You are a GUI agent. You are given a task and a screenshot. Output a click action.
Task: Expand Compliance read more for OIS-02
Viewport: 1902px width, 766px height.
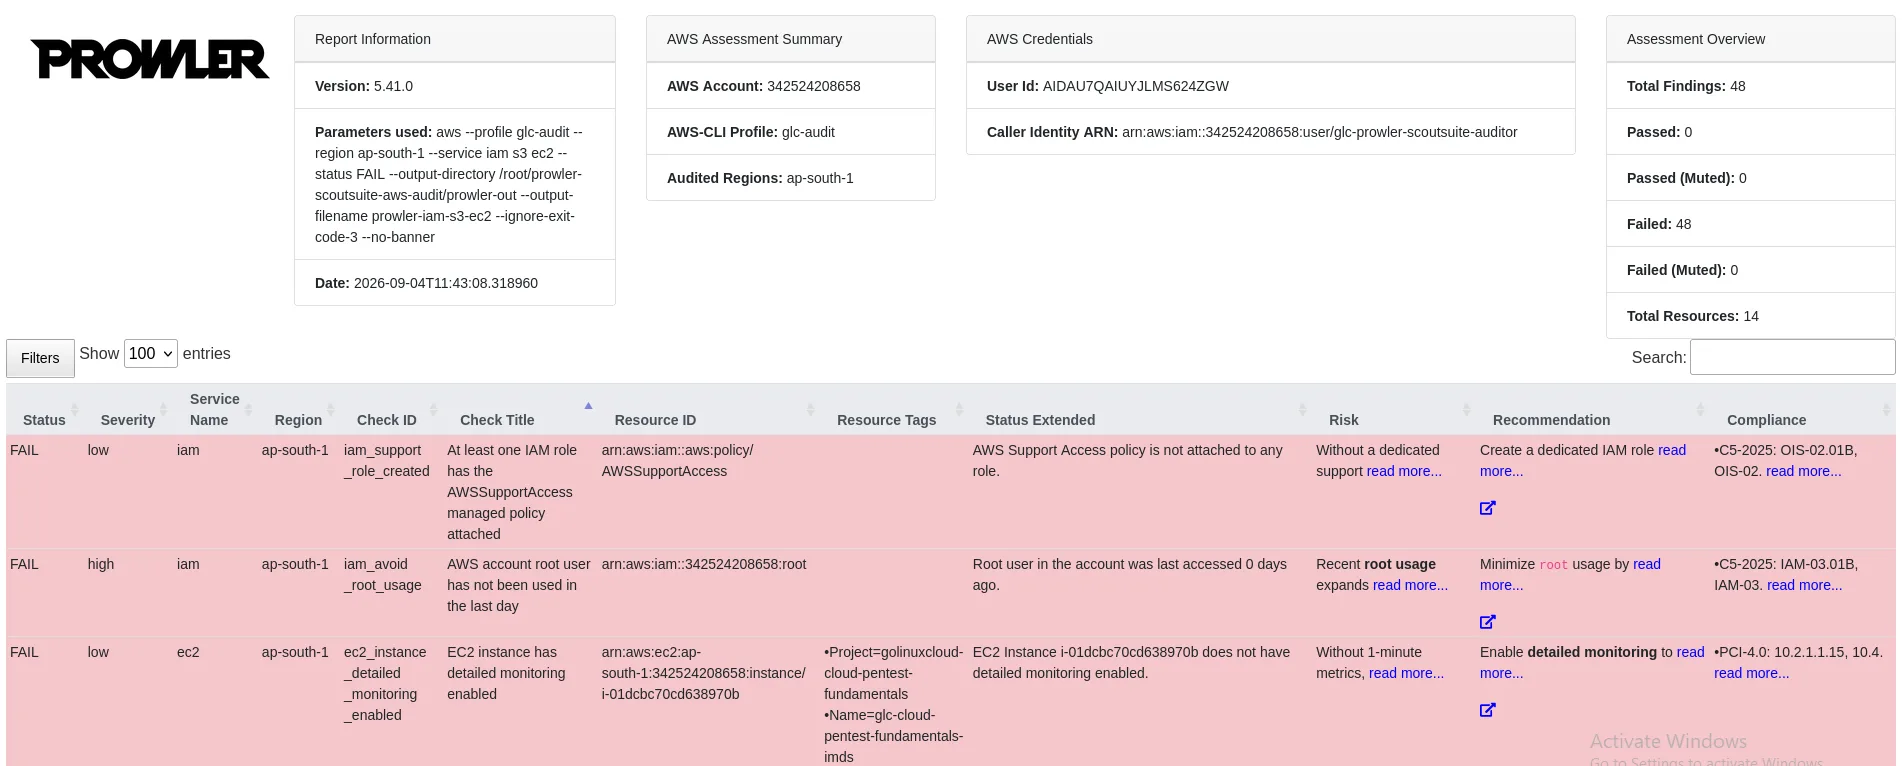tap(1803, 471)
